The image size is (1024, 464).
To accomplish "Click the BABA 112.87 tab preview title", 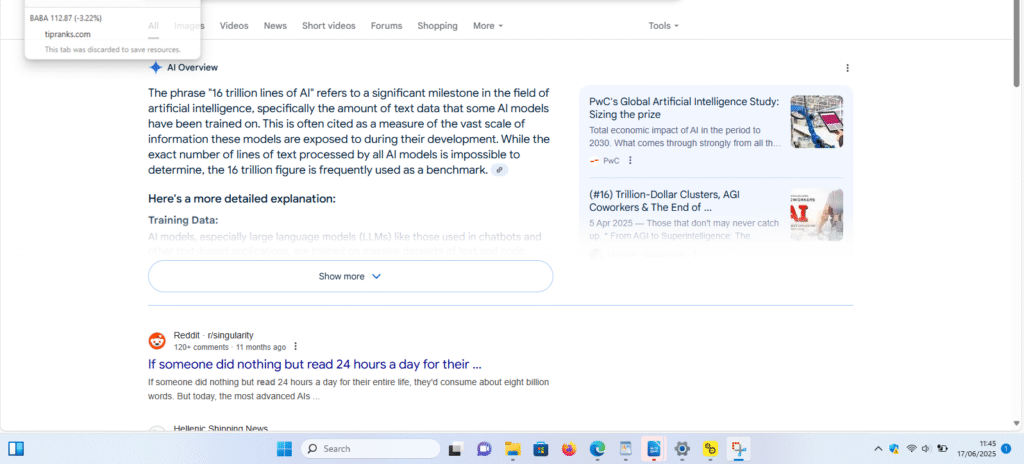I will (x=65, y=18).
